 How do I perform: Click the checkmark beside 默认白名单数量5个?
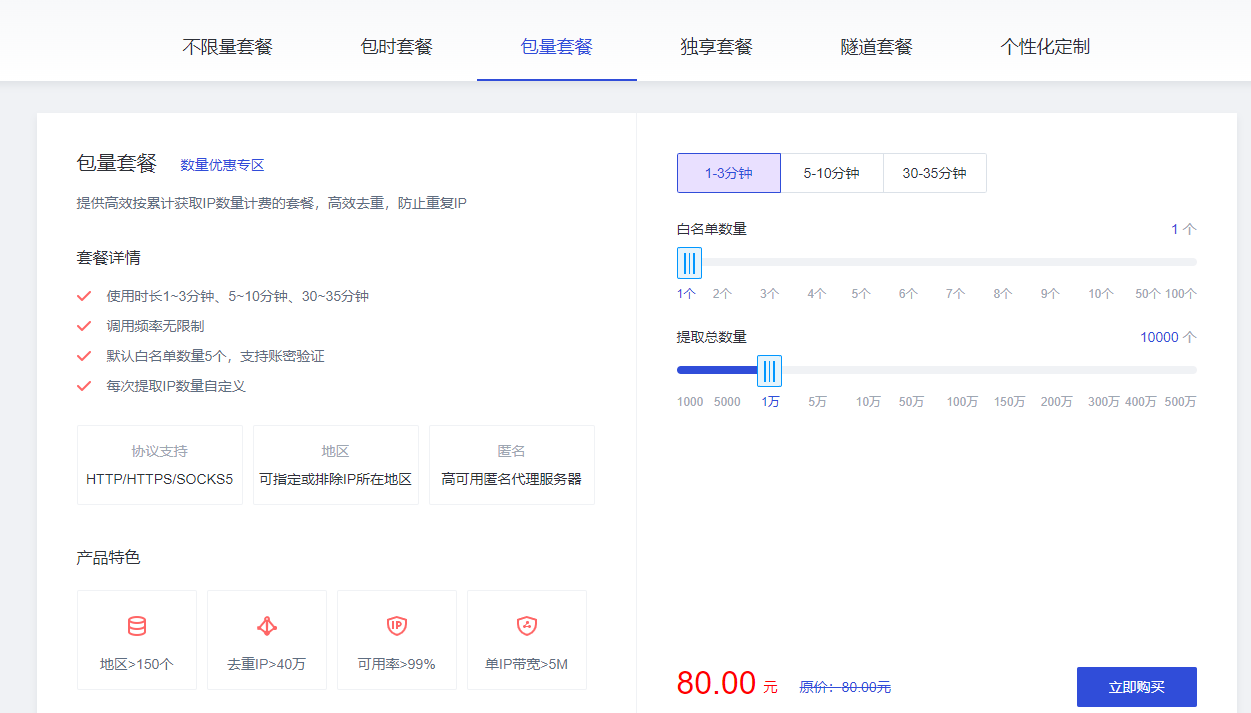coord(85,356)
